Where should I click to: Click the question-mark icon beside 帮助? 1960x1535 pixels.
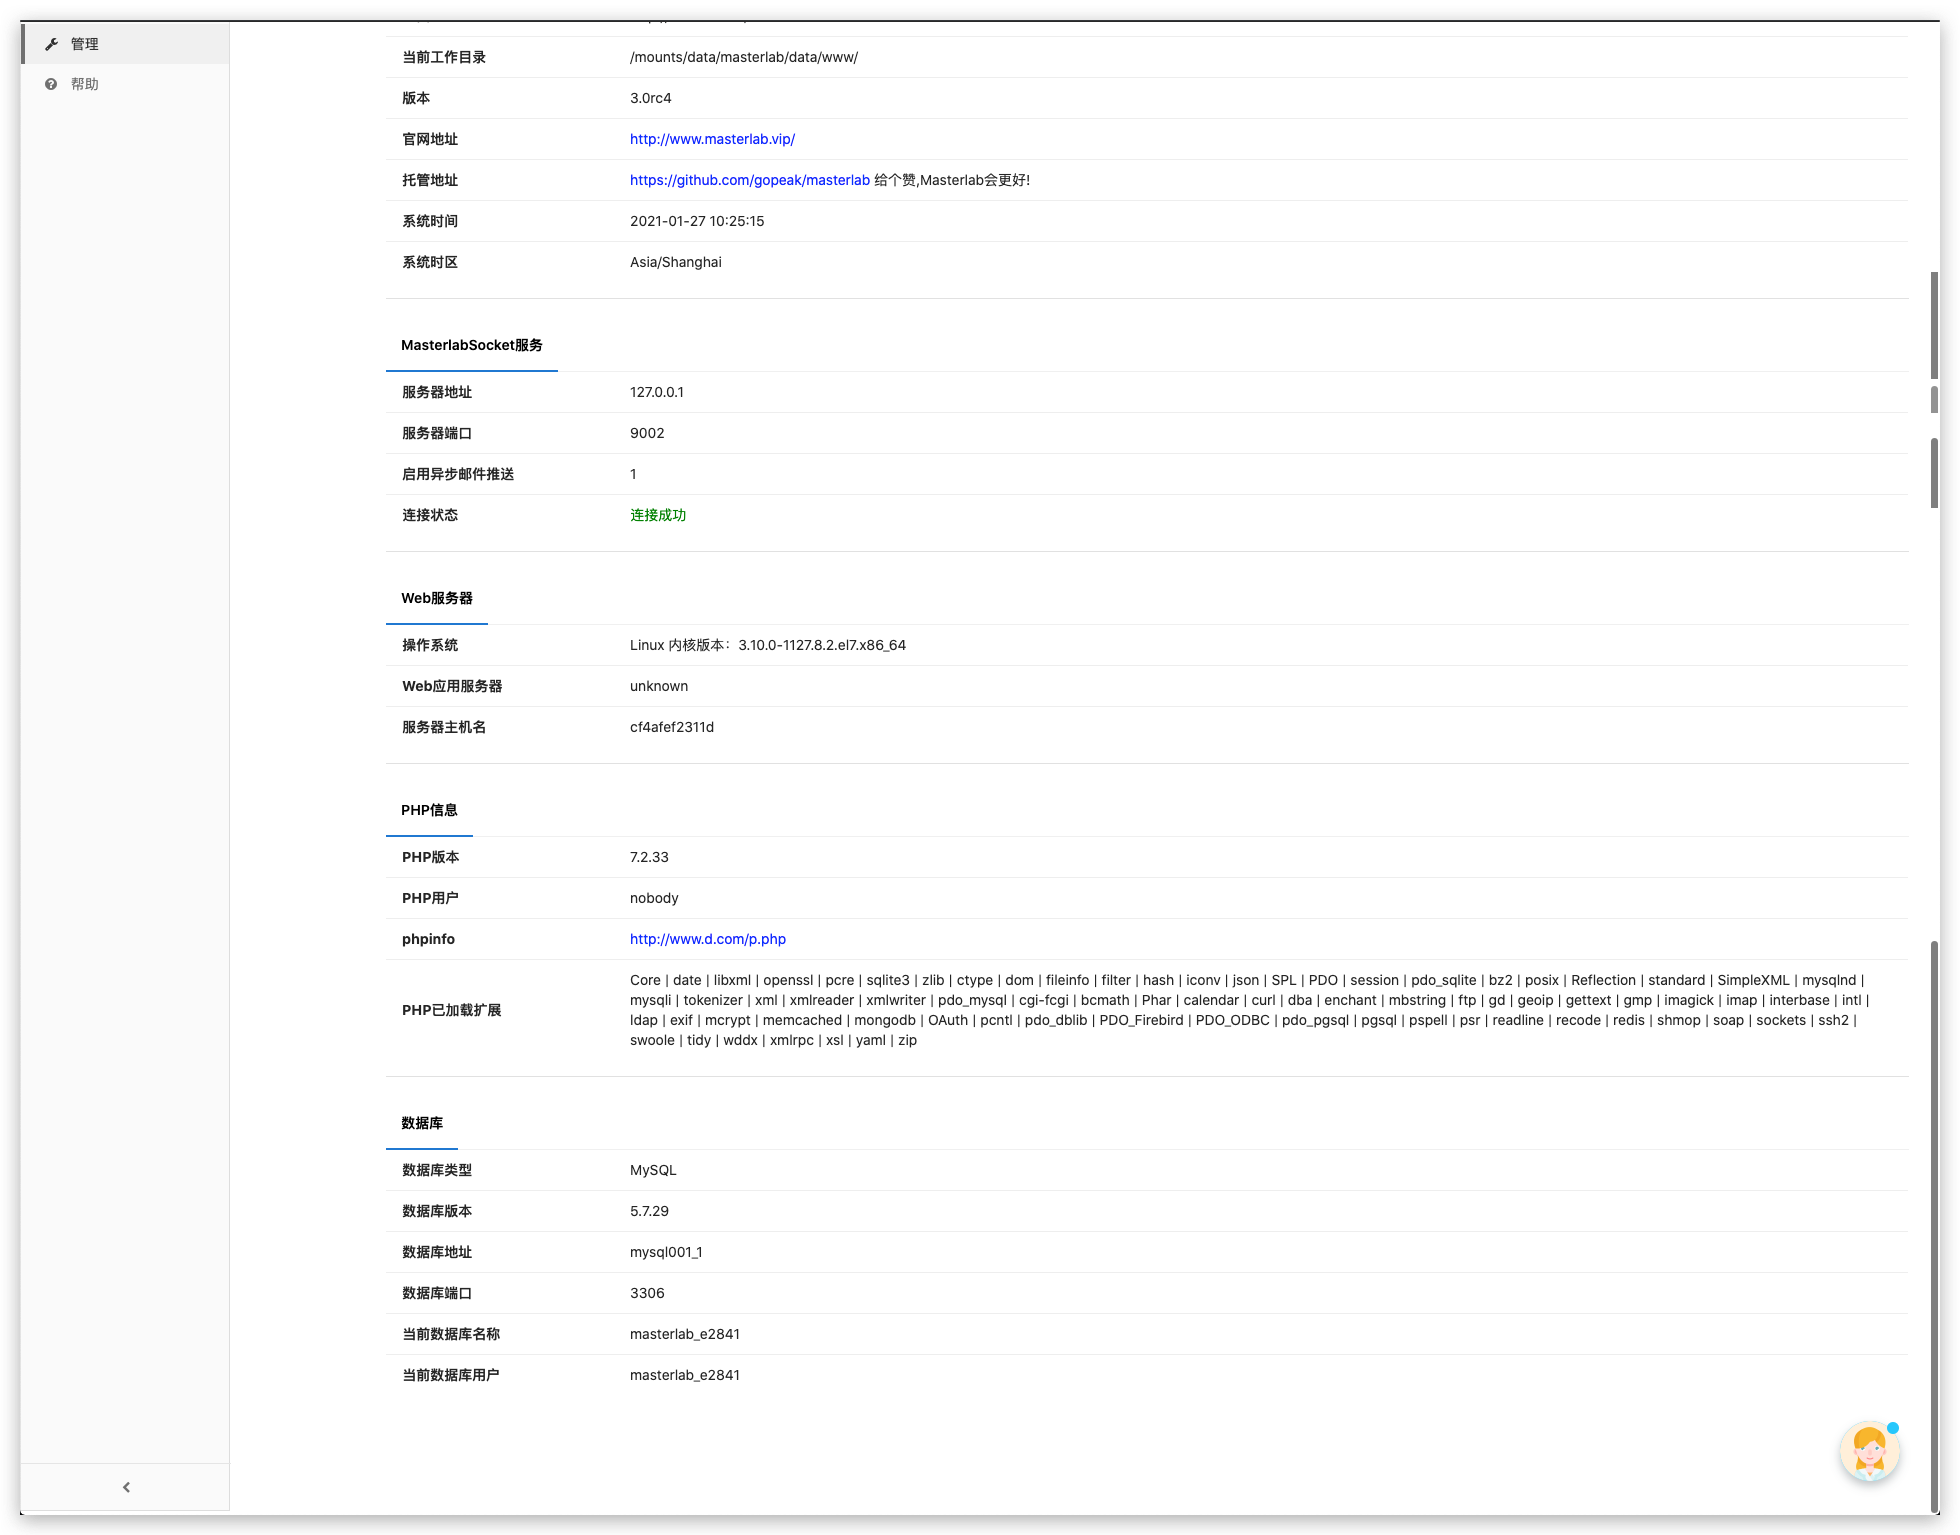click(x=51, y=83)
